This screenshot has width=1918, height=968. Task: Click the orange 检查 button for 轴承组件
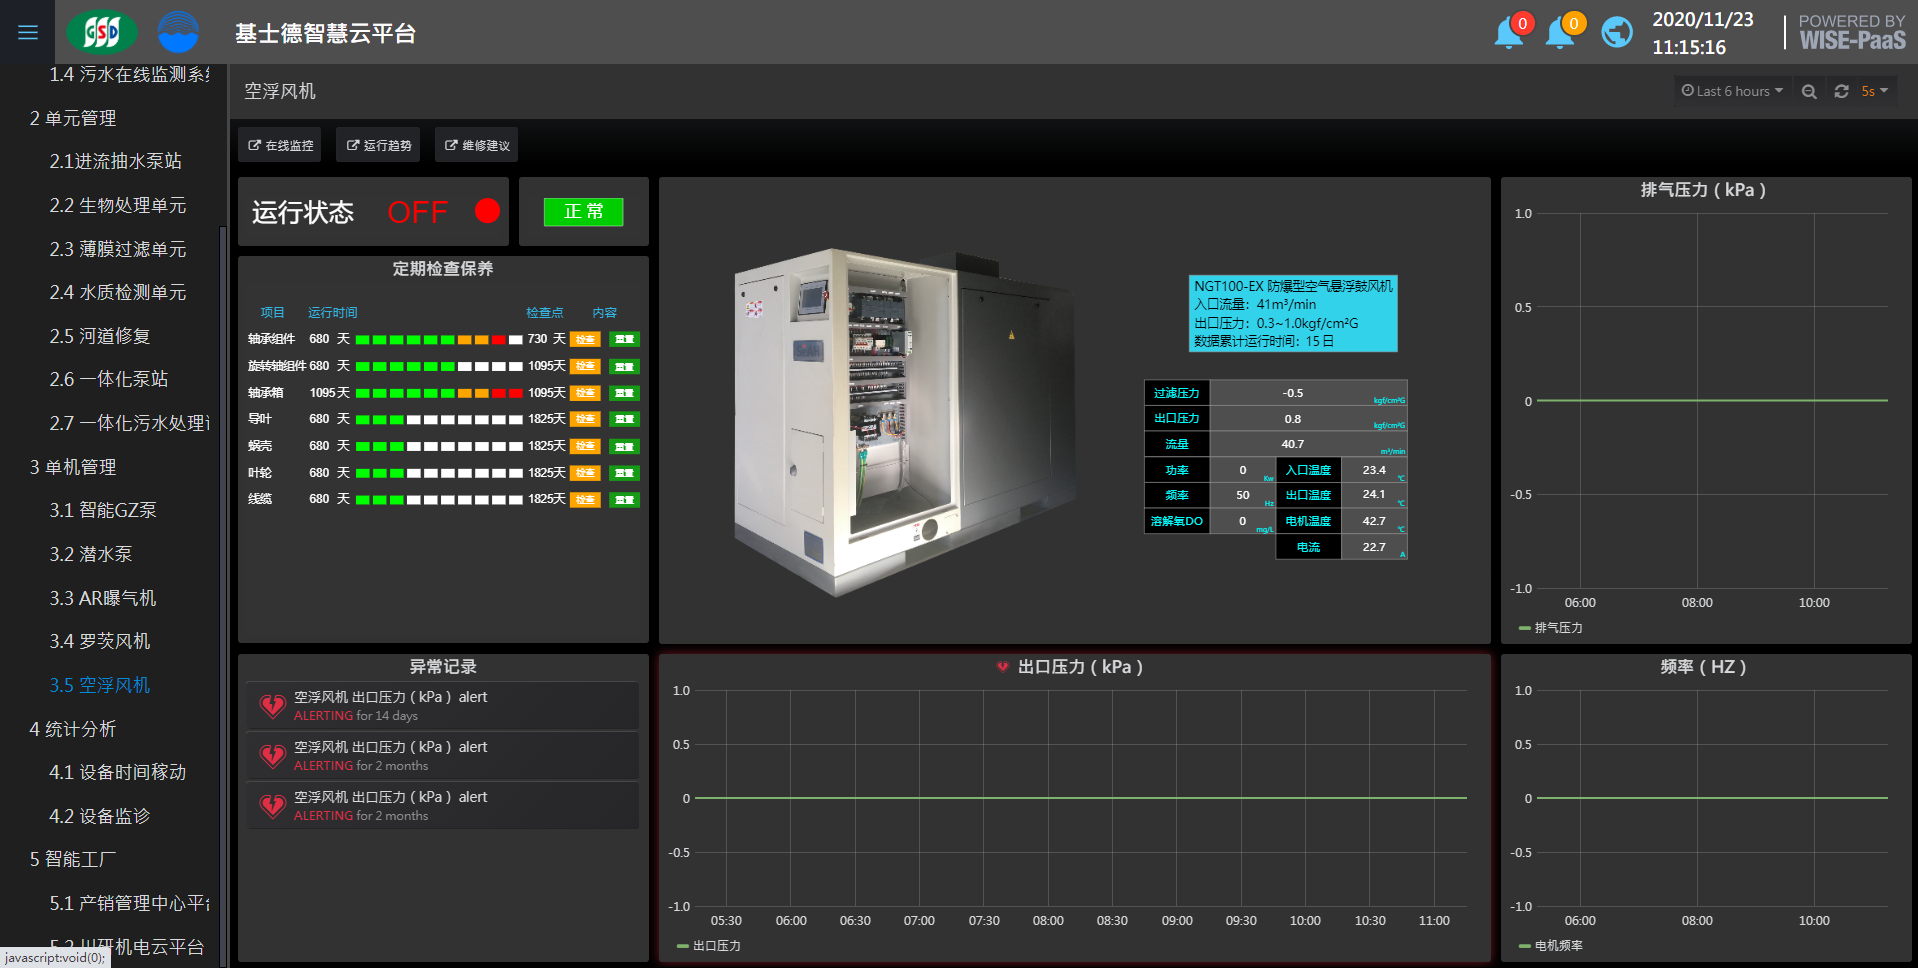coord(585,339)
